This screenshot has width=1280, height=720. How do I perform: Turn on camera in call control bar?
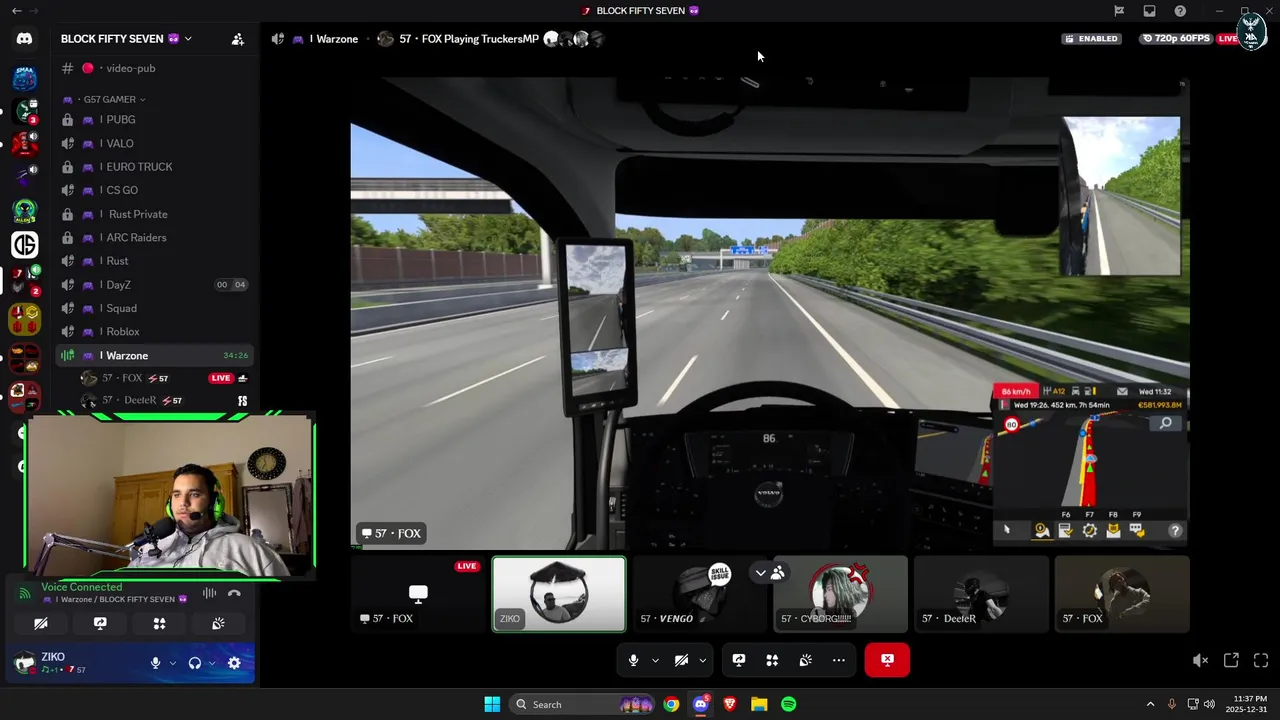(x=681, y=660)
